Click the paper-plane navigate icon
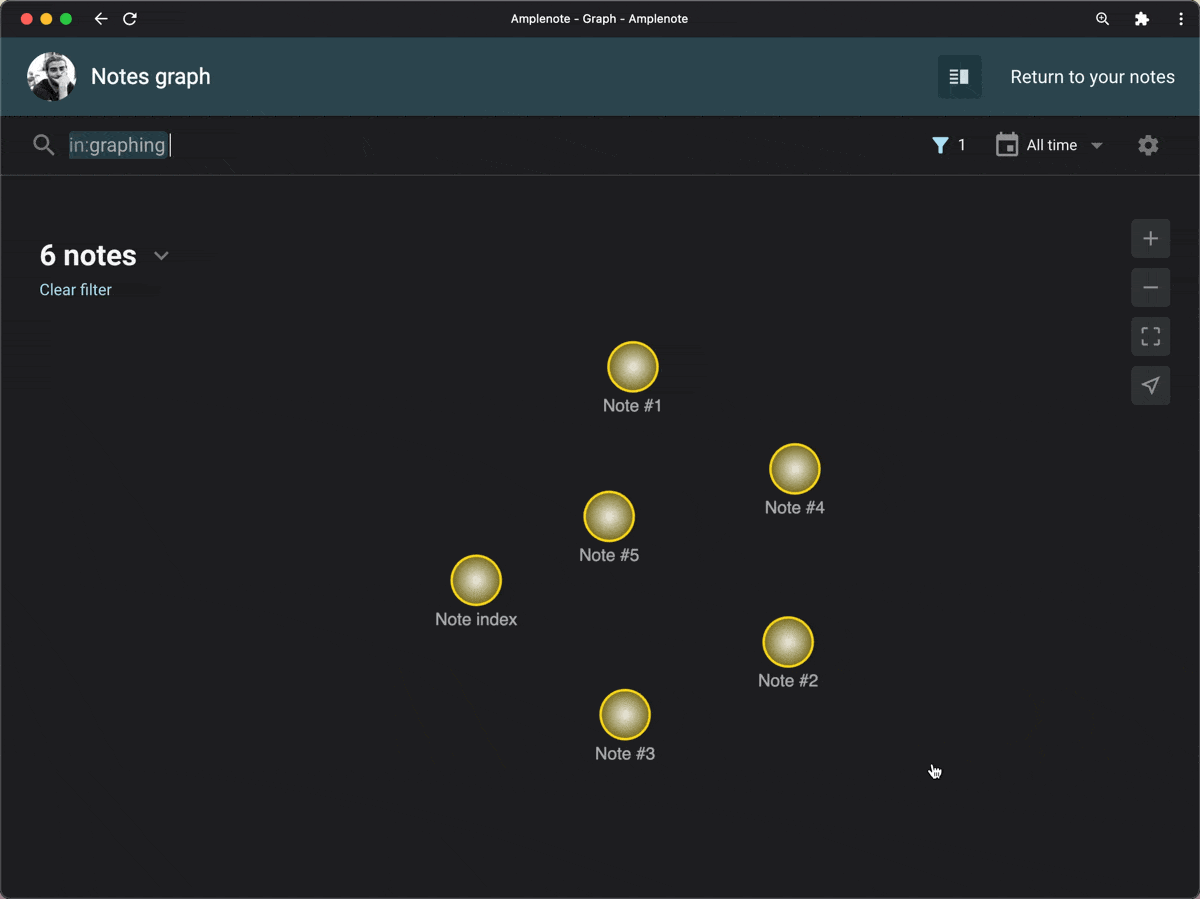The height and width of the screenshot is (899, 1200). [x=1151, y=386]
